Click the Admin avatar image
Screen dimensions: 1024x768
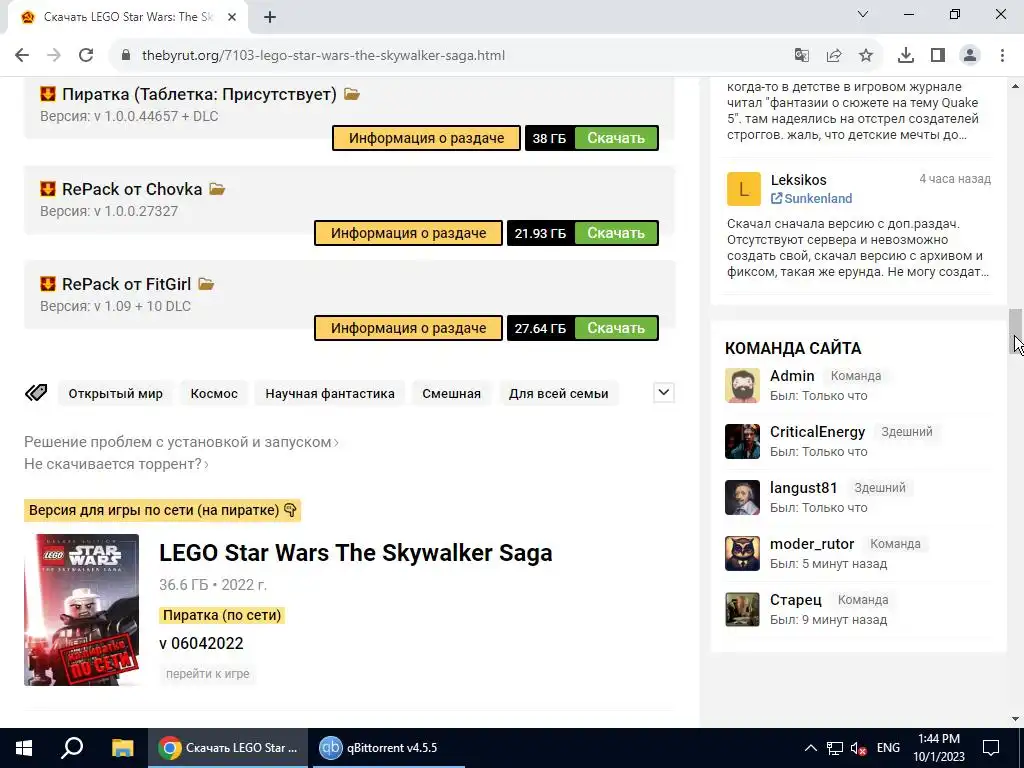[x=743, y=385]
